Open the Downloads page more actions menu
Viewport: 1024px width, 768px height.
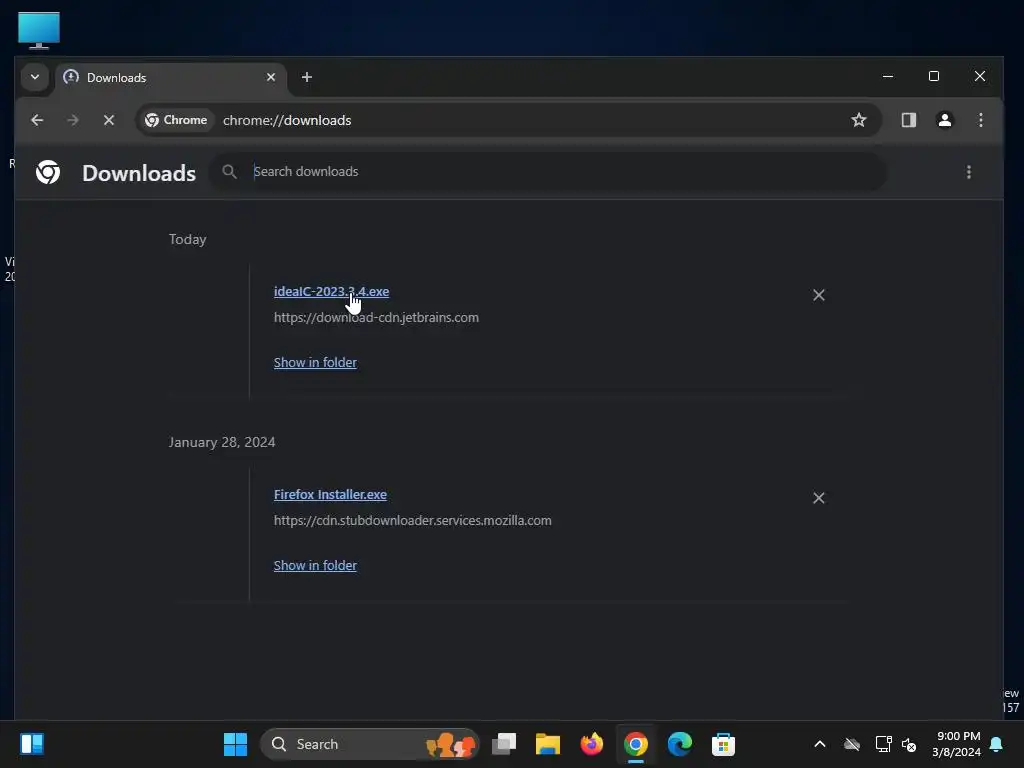pyautogui.click(x=968, y=172)
